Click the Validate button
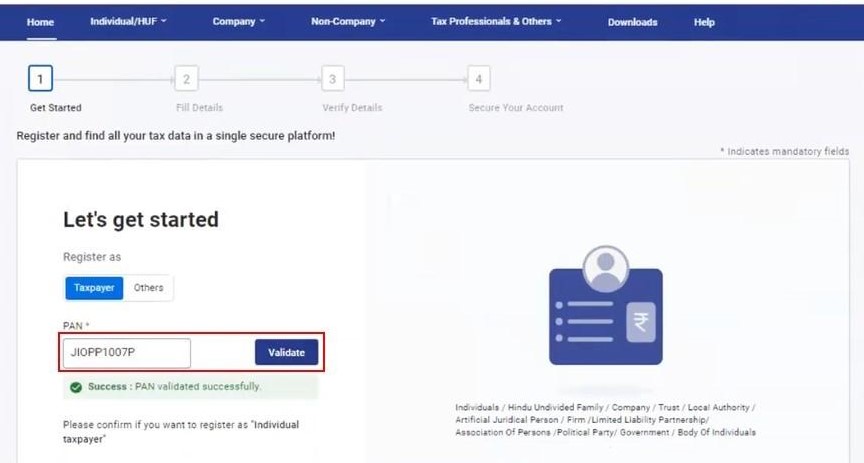Viewport: 864px width, 463px height. 287,352
